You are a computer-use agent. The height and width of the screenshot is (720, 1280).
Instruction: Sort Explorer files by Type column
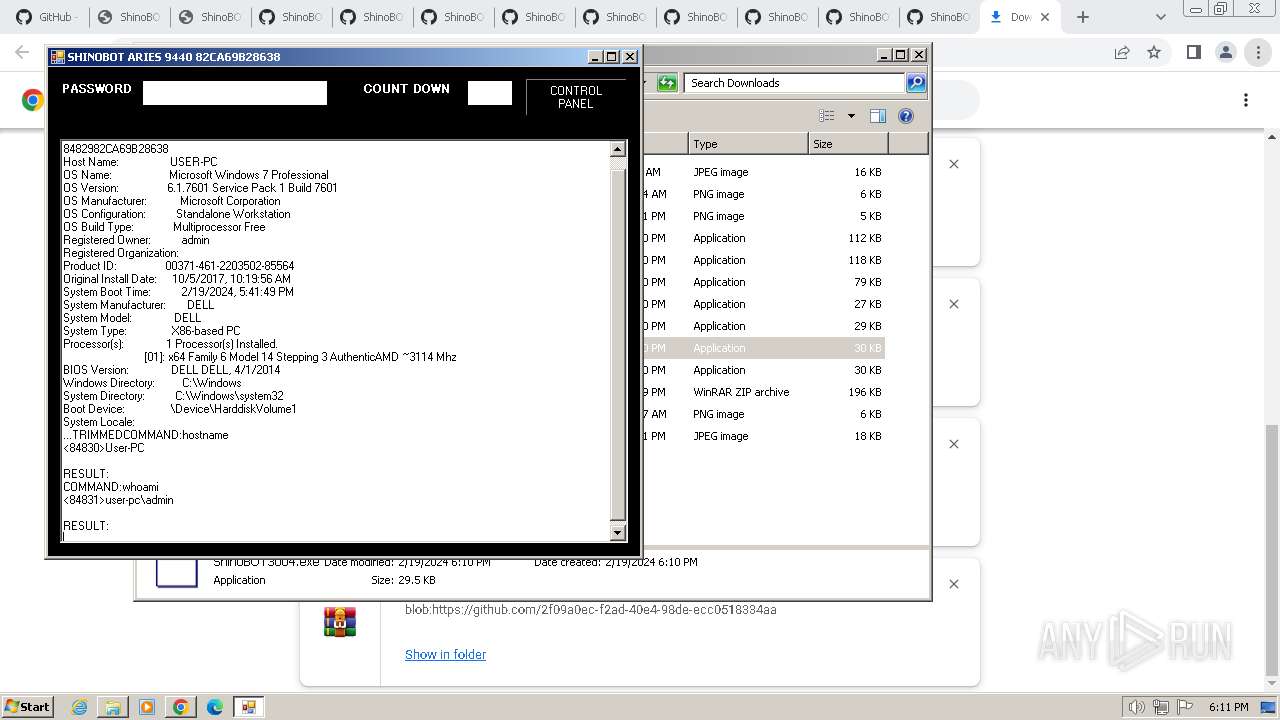pyautogui.click(x=748, y=144)
